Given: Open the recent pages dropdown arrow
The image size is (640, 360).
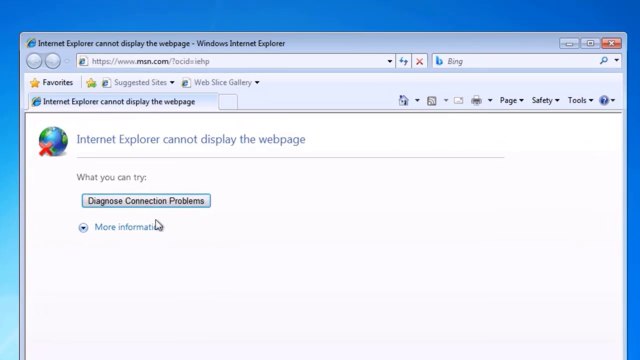Looking at the screenshot, I should coord(67,61).
